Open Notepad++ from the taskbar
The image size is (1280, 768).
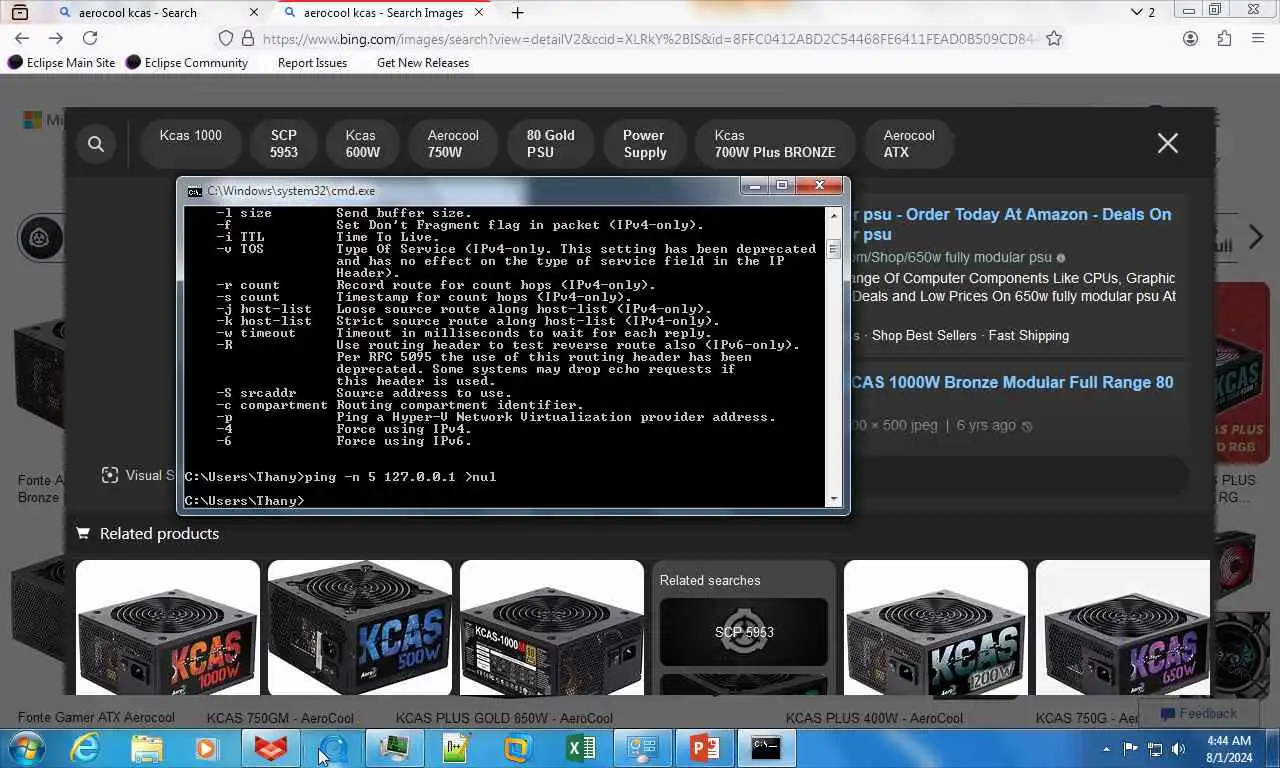tap(456, 748)
